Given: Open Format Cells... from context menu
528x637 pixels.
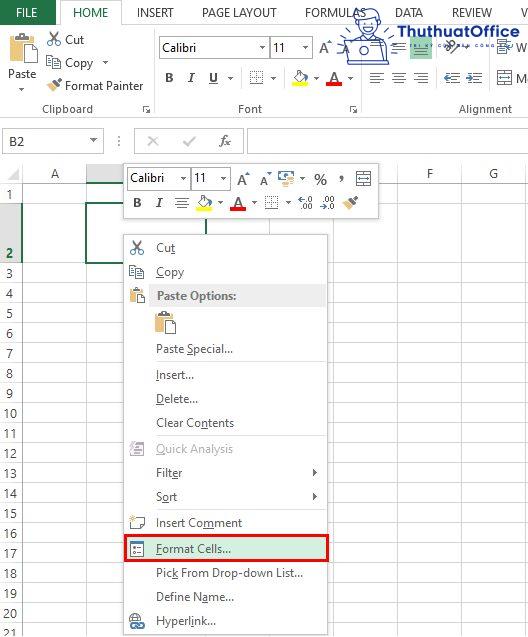Looking at the screenshot, I should (x=225, y=549).
